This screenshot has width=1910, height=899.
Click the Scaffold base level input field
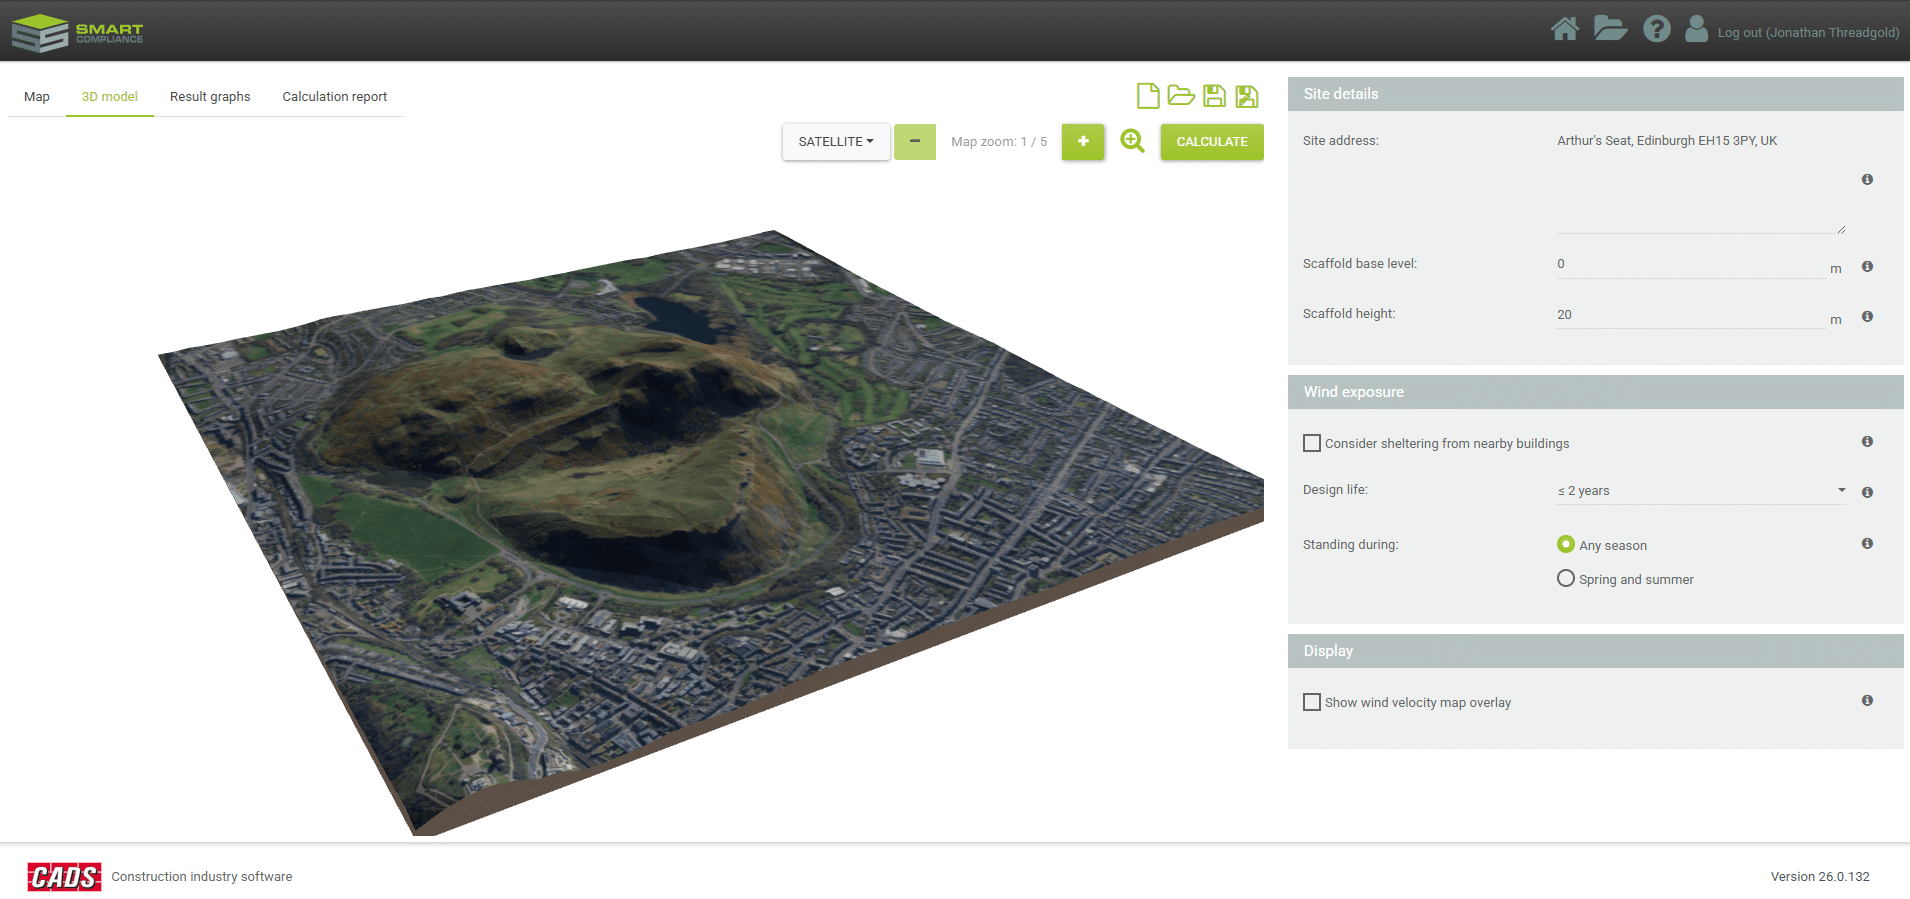point(1690,265)
